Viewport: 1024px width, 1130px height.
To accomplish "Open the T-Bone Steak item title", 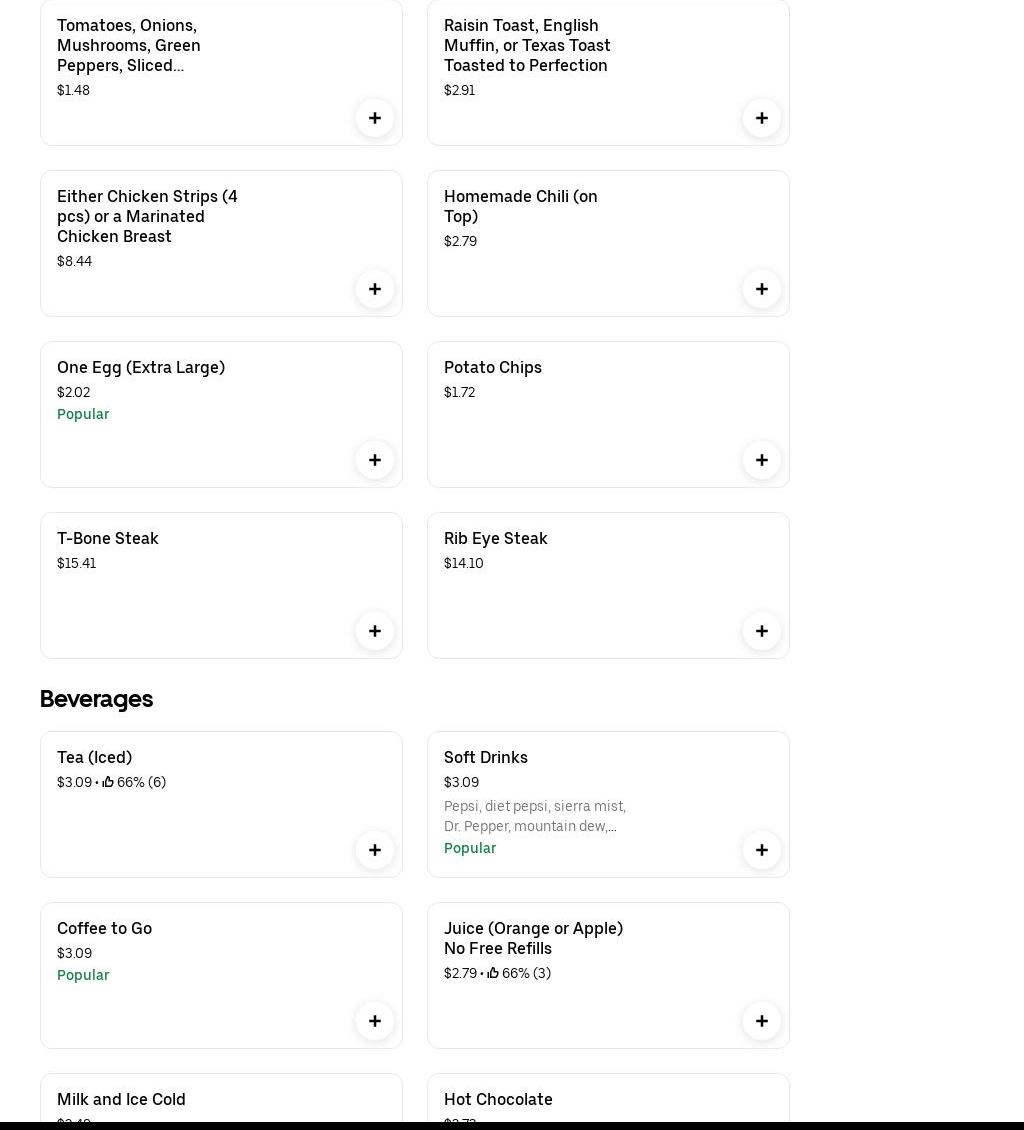I will (x=108, y=538).
